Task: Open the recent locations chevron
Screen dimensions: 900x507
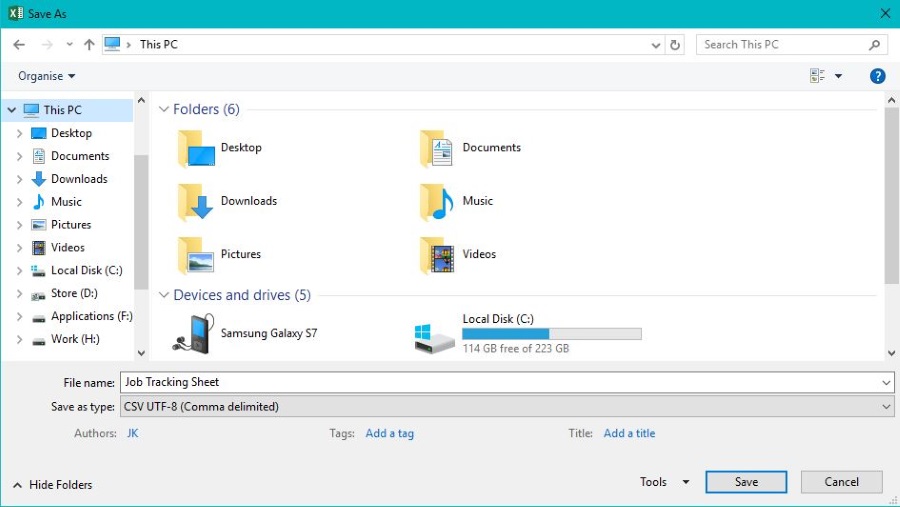Action: 69,44
